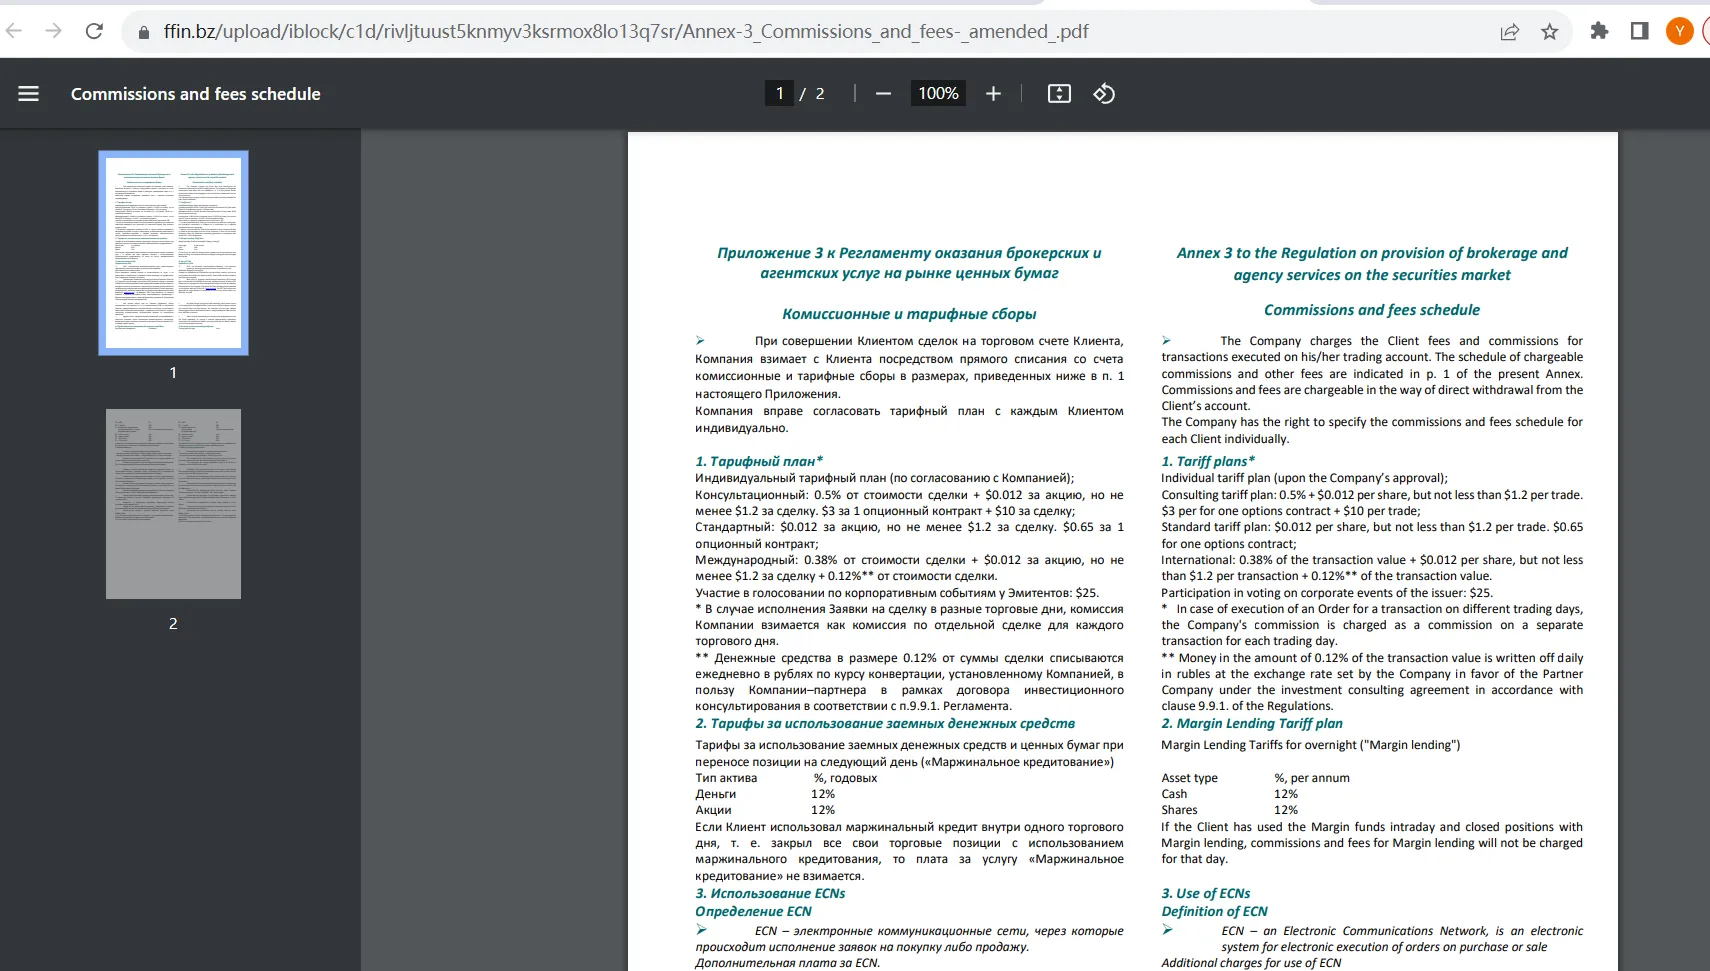Viewport: 1710px width, 971px height.
Task: Open the orange Y profile avatar
Action: (x=1679, y=31)
